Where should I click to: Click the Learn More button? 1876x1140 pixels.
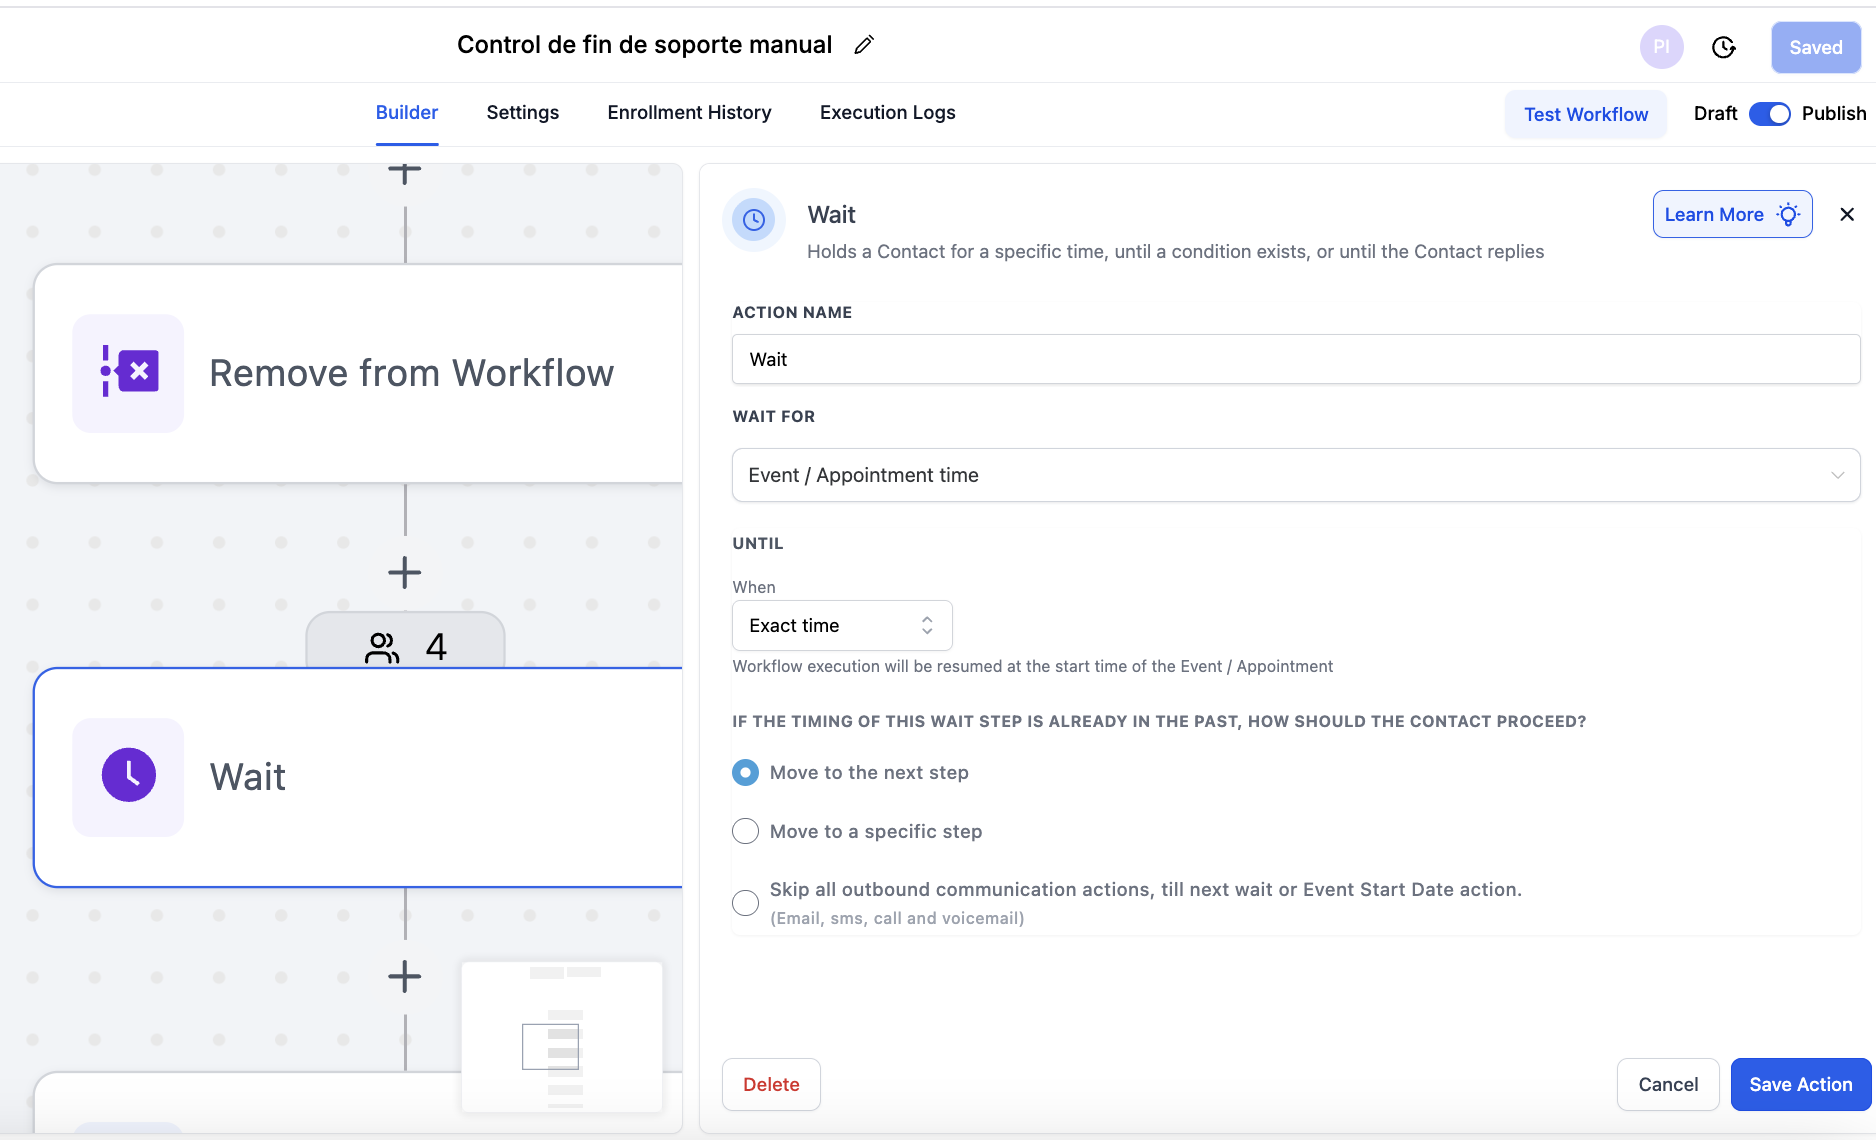(x=1732, y=214)
